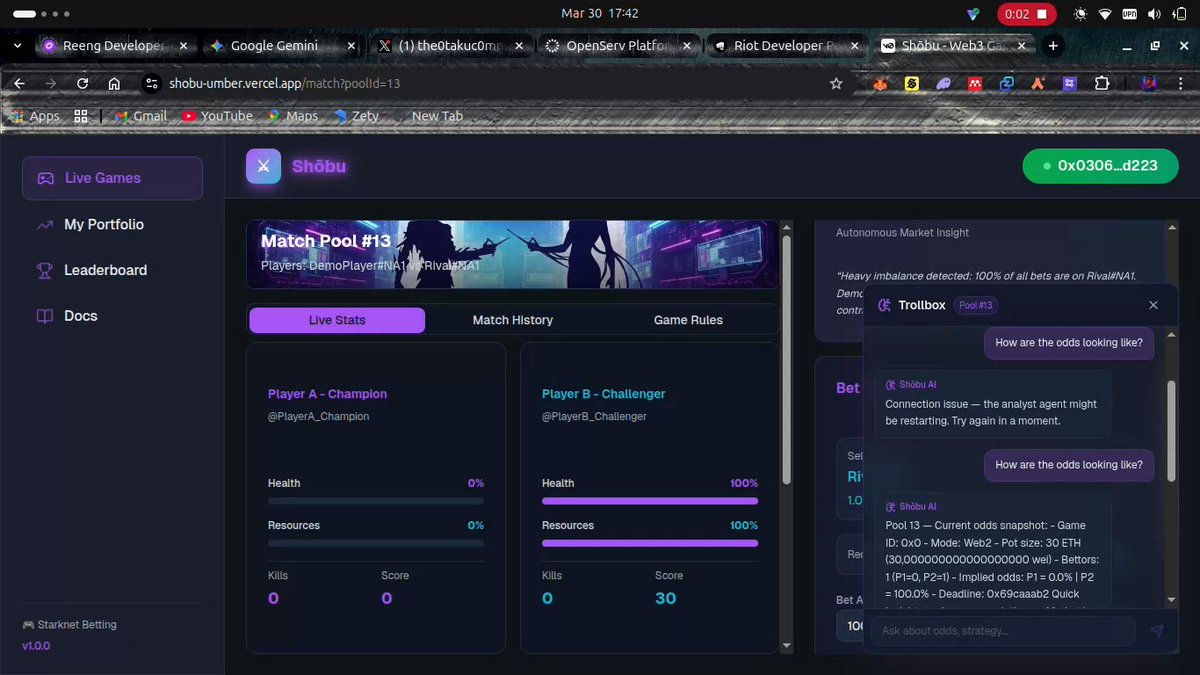View site information icon in the address bar

[x=152, y=84]
